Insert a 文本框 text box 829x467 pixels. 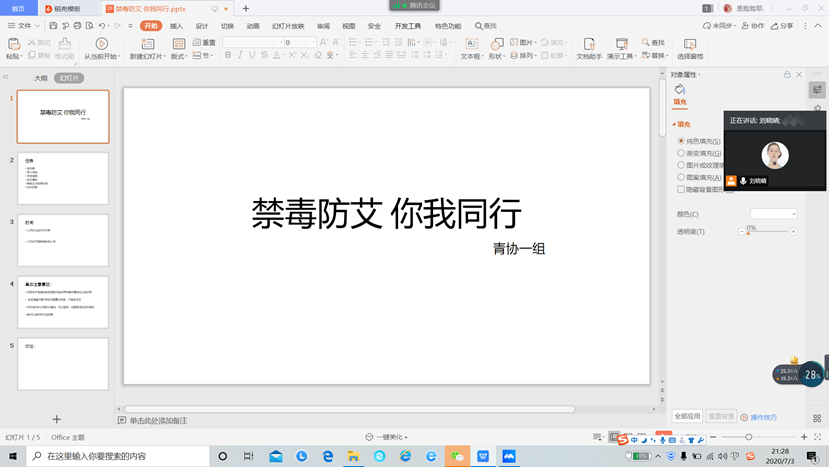pos(471,43)
